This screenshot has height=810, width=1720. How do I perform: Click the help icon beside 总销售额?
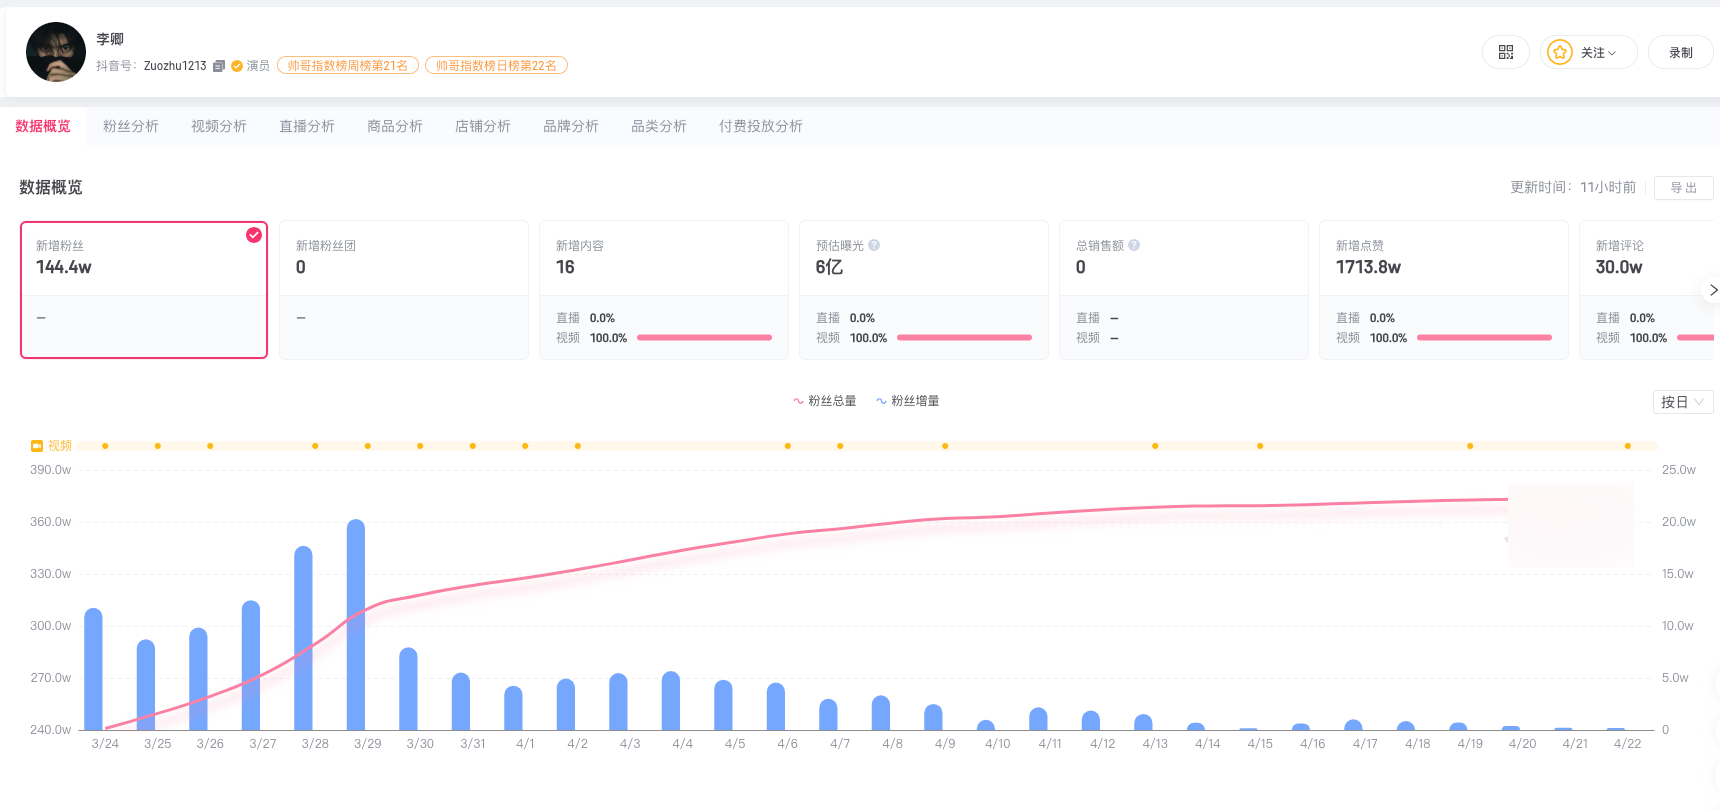pyautogui.click(x=1134, y=245)
